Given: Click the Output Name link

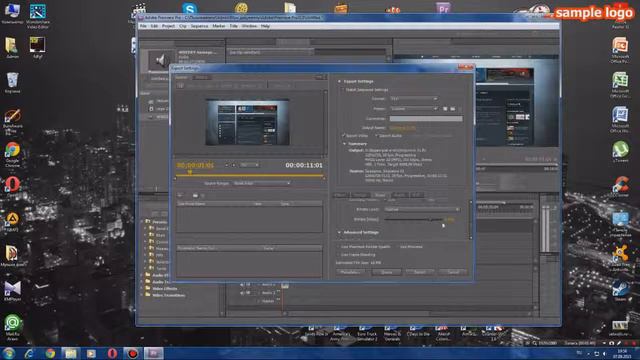Looking at the screenshot, I should point(403,128).
